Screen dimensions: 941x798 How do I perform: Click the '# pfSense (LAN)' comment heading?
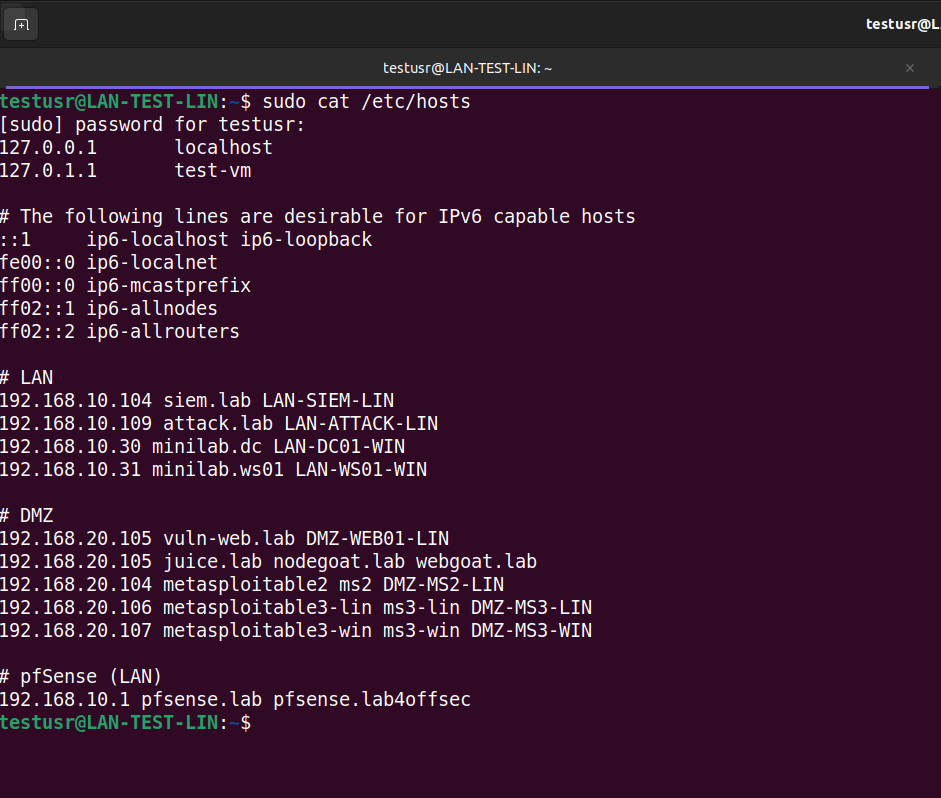tap(81, 676)
